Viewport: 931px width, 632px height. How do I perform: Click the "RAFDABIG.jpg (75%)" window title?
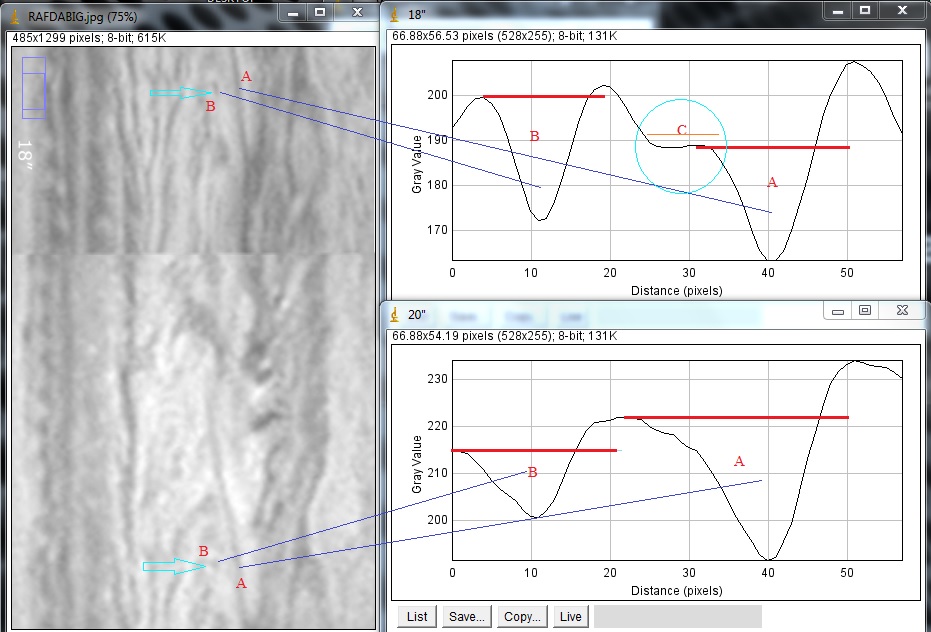83,17
